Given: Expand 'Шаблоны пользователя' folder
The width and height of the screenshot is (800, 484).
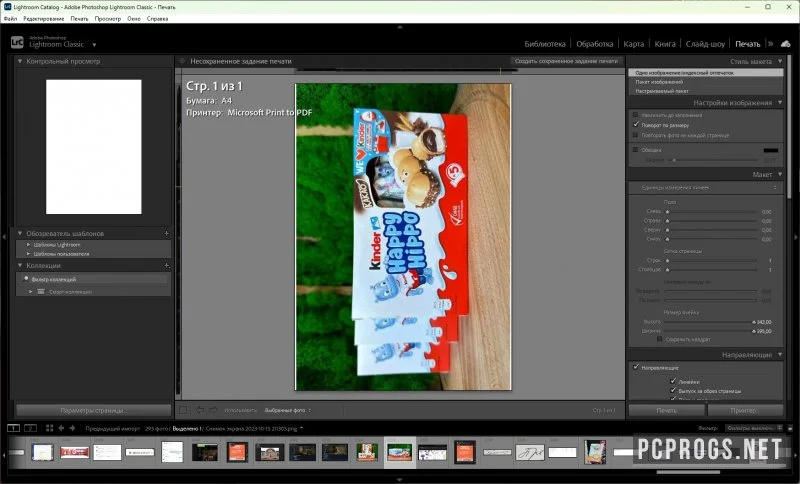Looking at the screenshot, I should (29, 253).
